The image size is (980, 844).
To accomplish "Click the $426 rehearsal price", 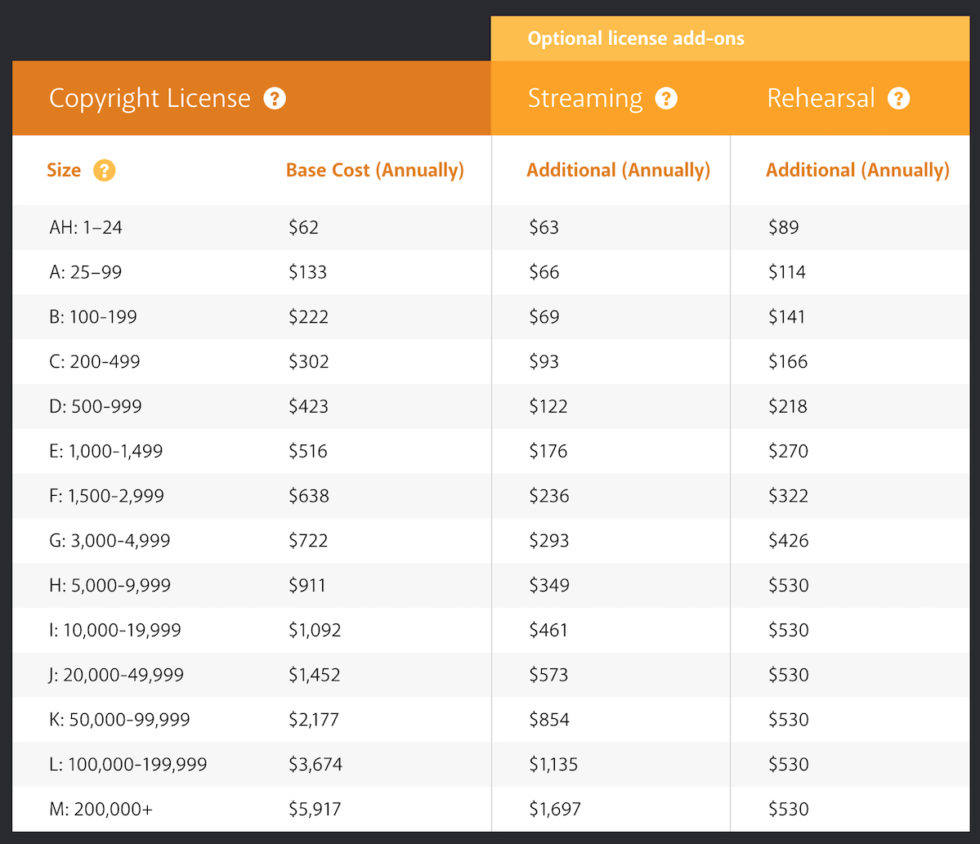I will [x=788, y=541].
